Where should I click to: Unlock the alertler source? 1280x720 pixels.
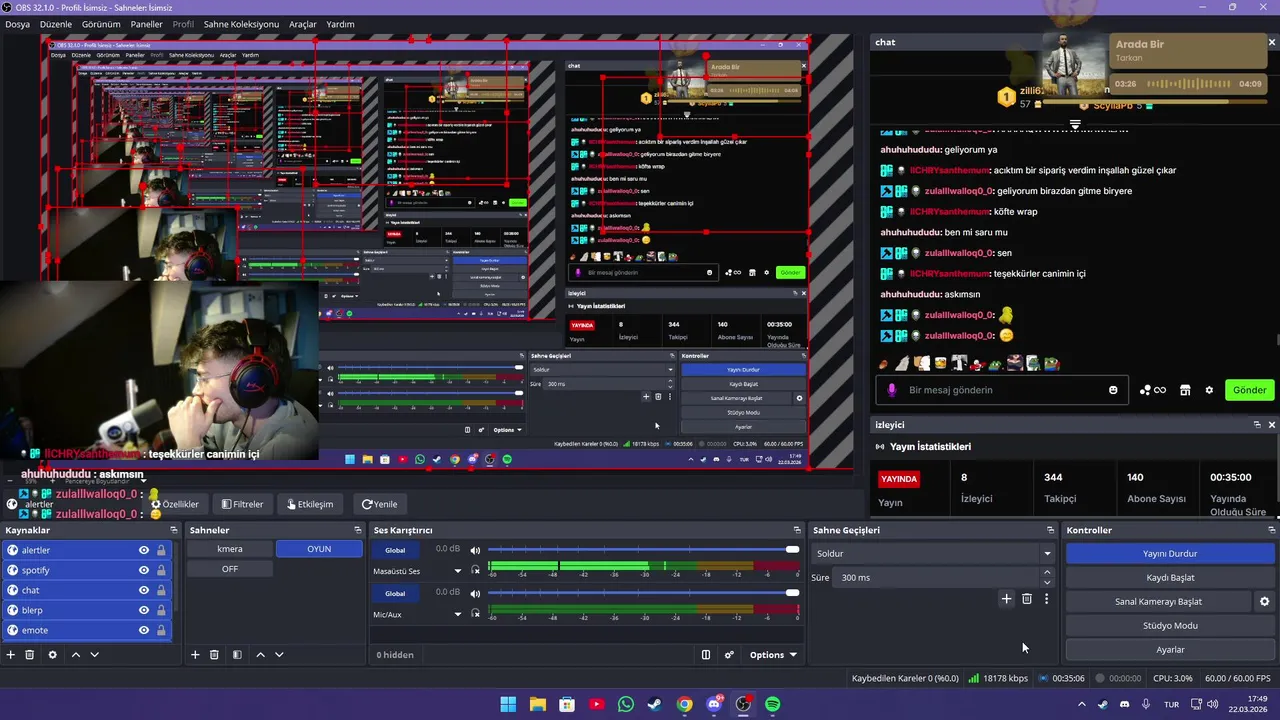coord(160,550)
